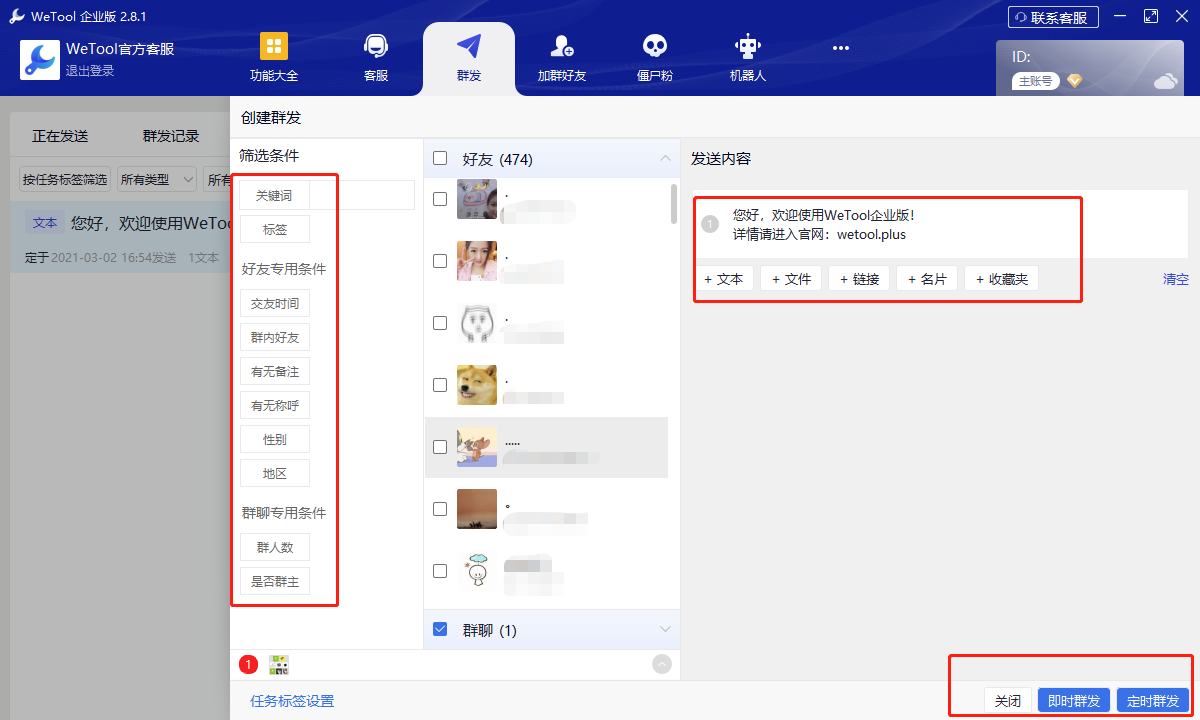Select the 群内好友 filter
The image size is (1200, 720).
[x=274, y=337]
